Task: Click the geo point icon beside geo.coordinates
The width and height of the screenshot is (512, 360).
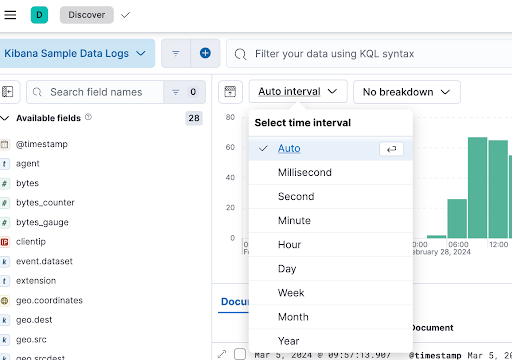Action: 4,301
